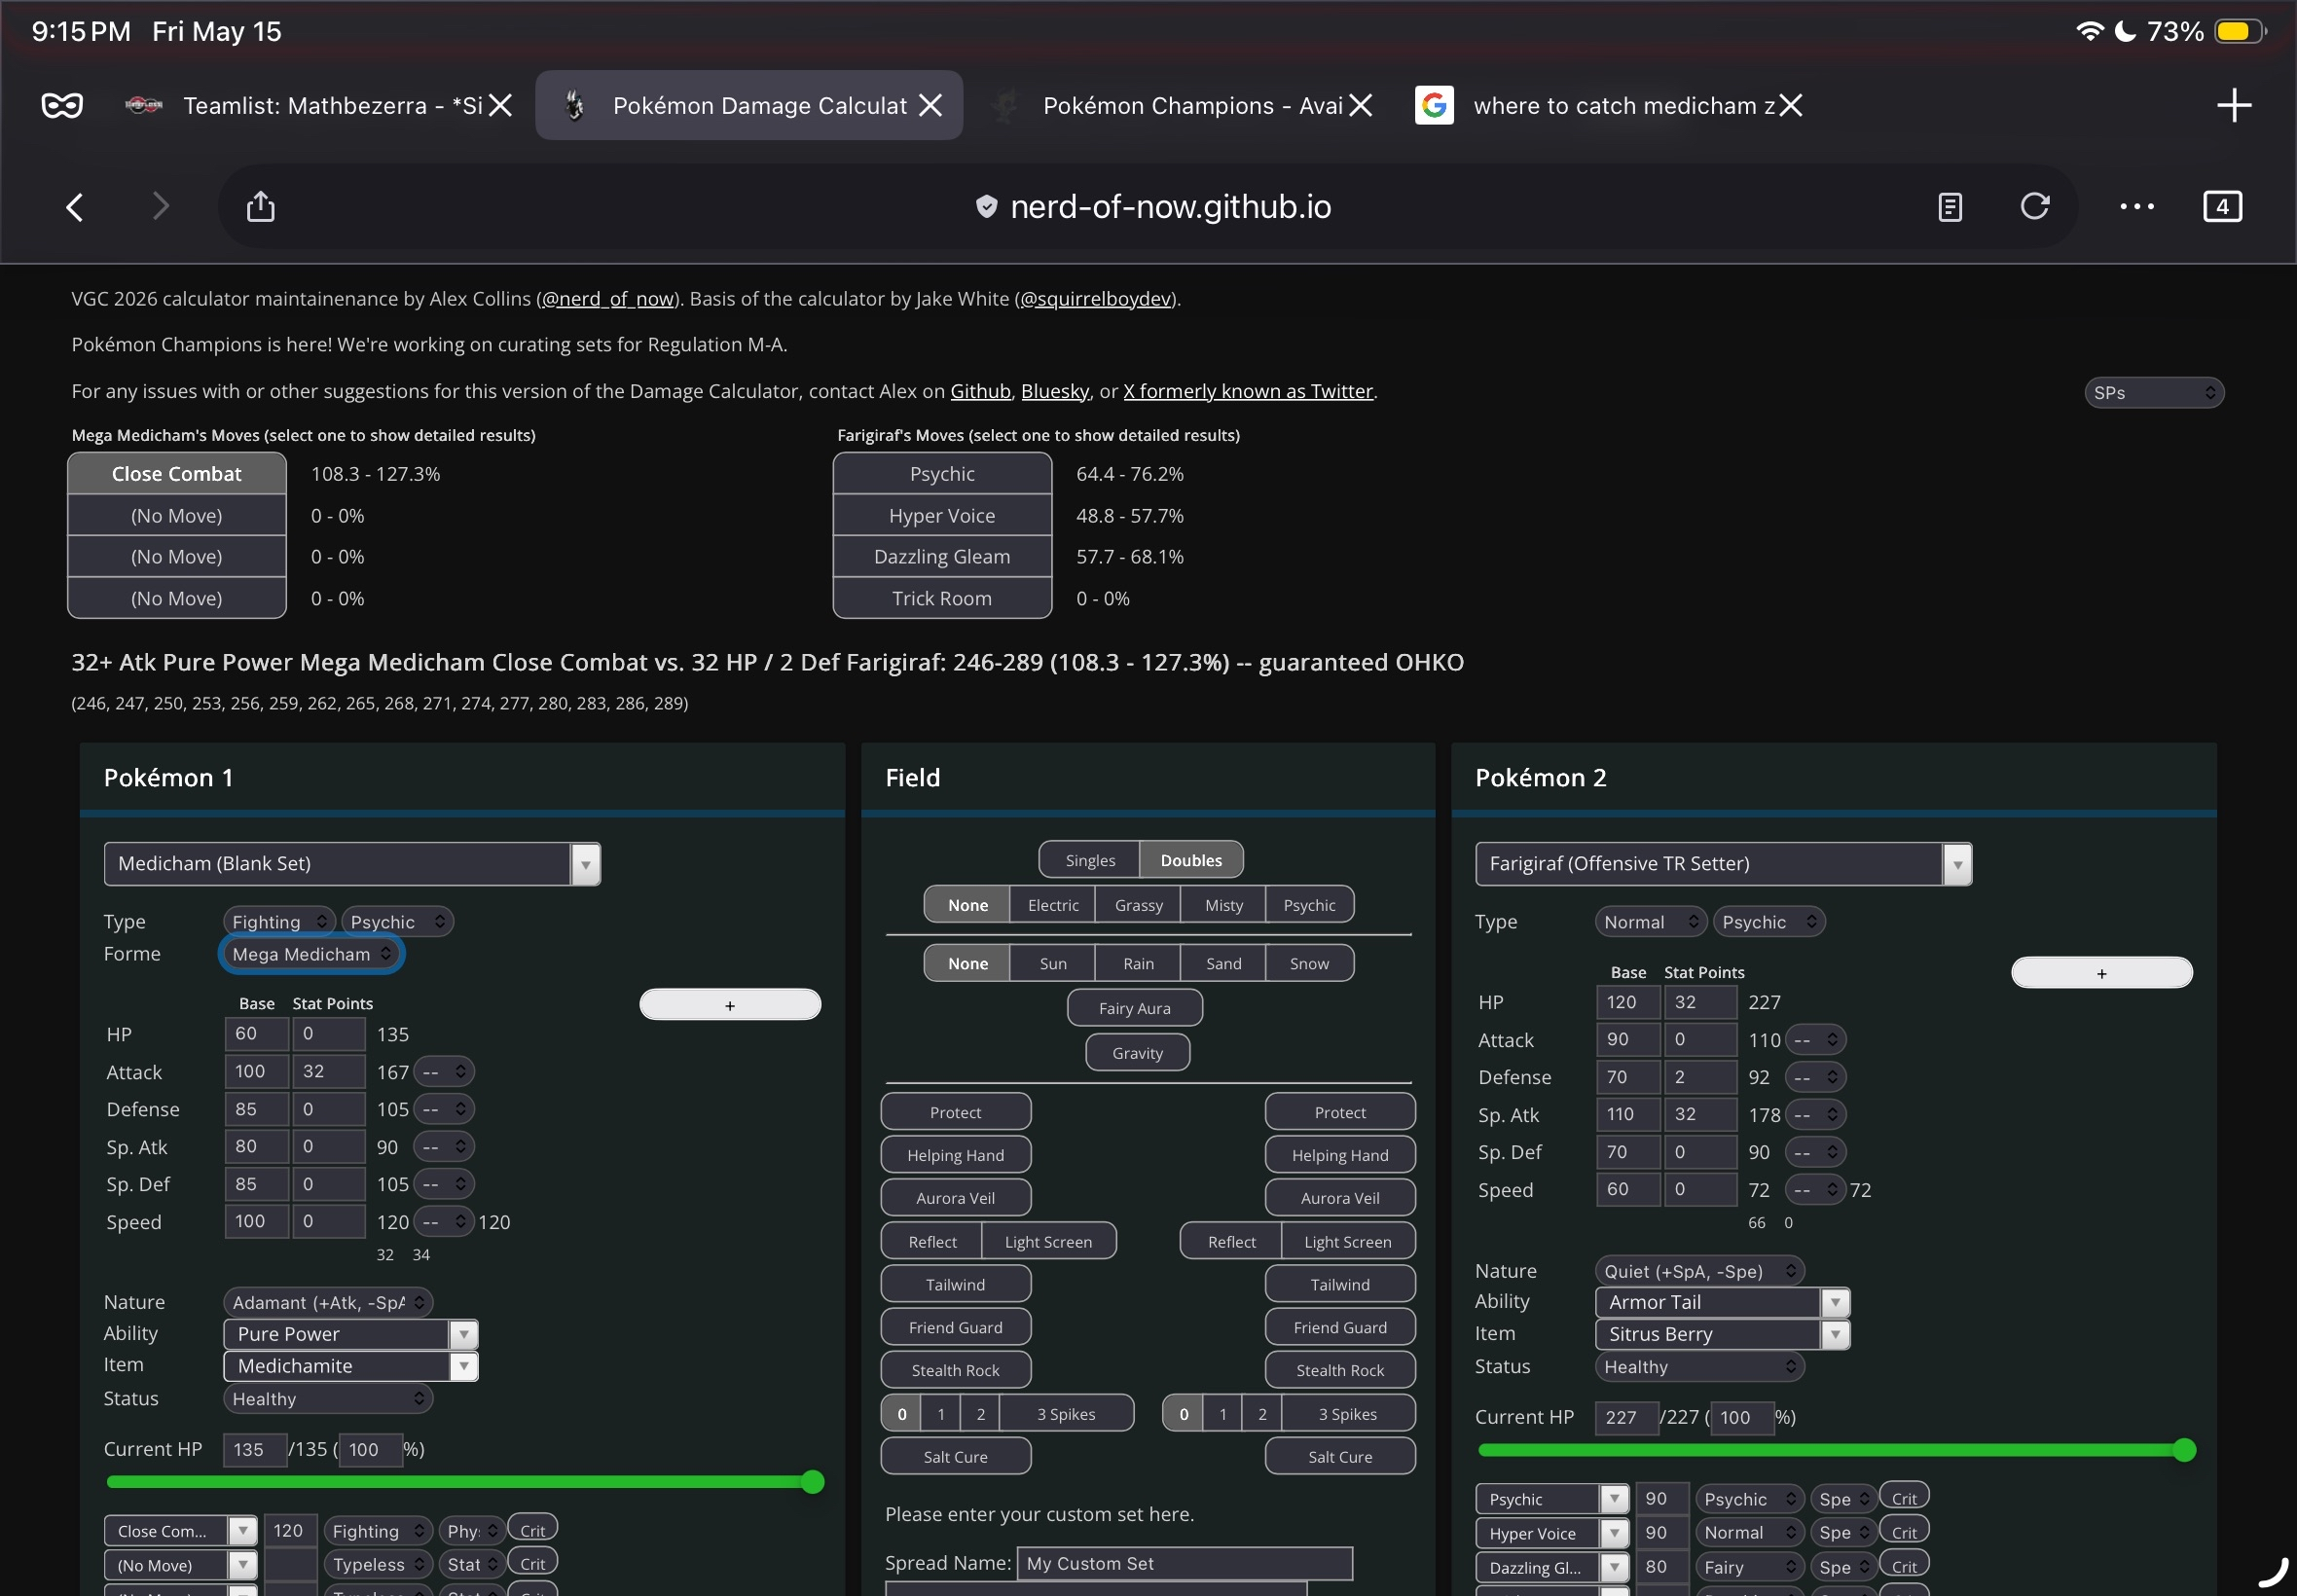Open Medicham (Blank Set) selector
Image resolution: width=2297 pixels, height=1596 pixels.
click(352, 864)
